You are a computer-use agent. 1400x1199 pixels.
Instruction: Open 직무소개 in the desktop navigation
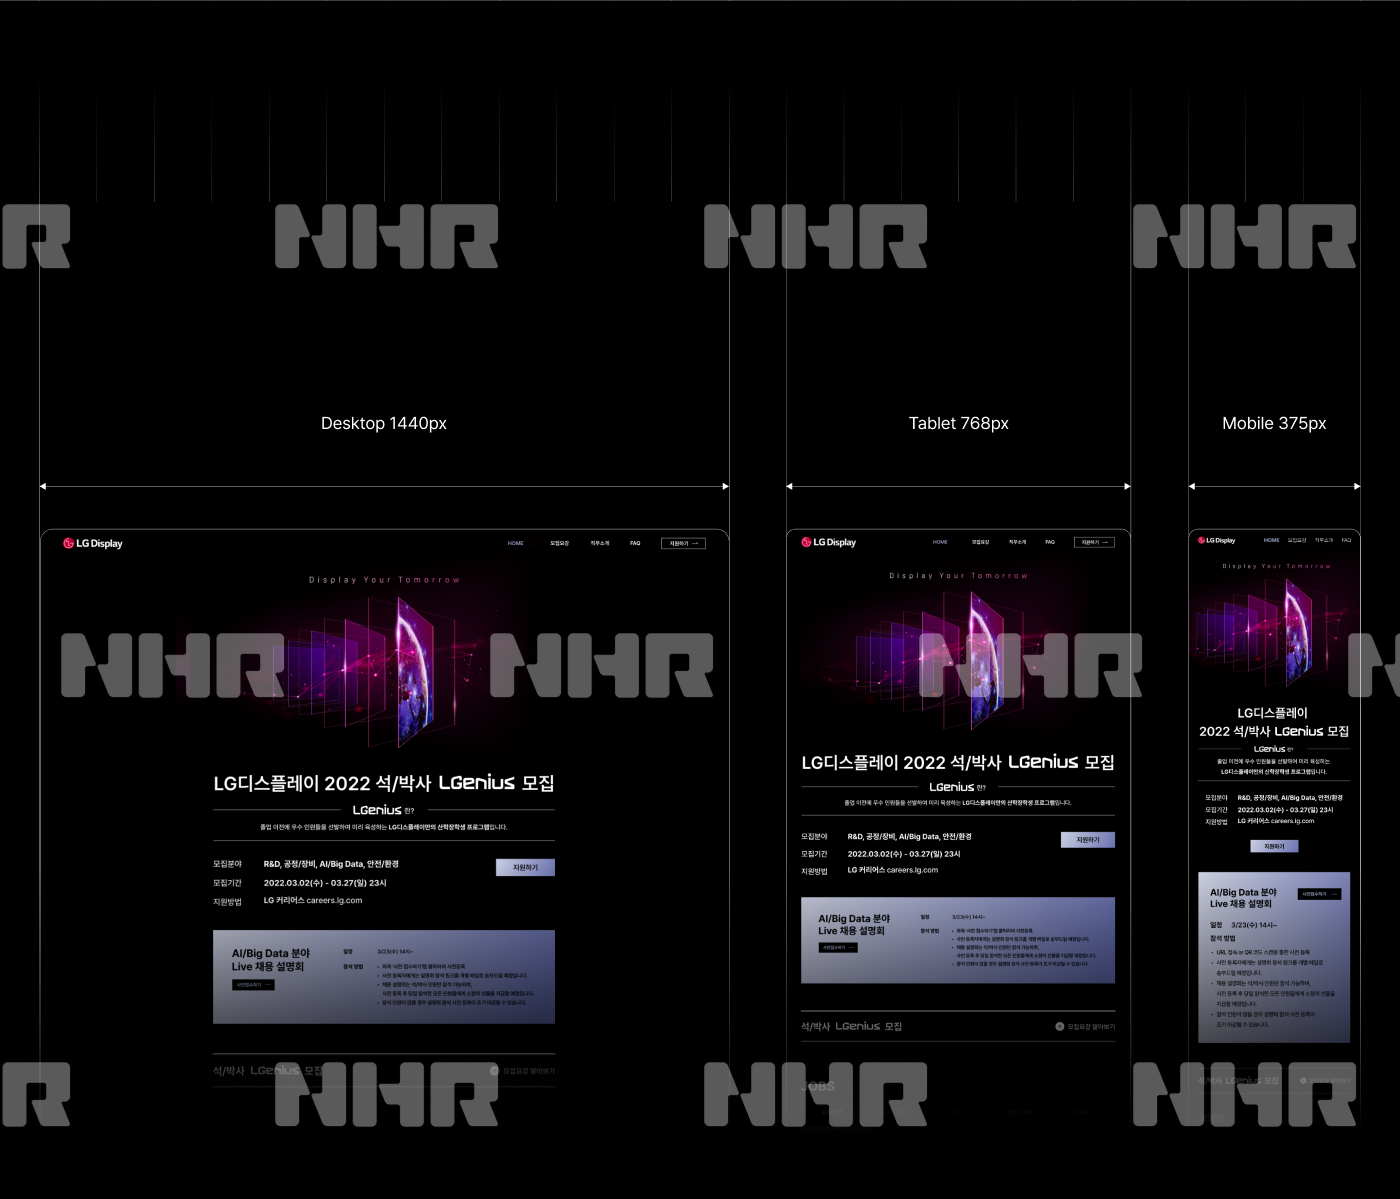click(600, 543)
